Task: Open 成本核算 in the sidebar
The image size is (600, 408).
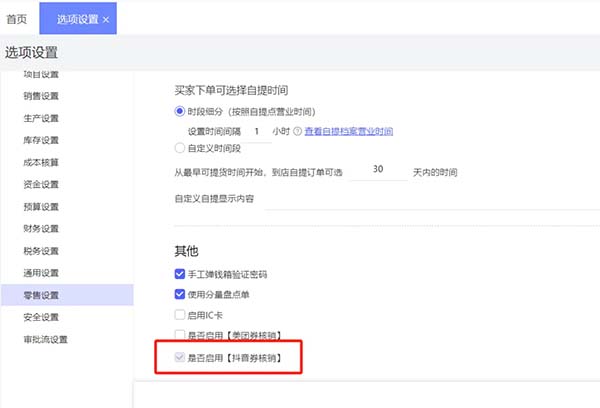Action: click(x=41, y=163)
